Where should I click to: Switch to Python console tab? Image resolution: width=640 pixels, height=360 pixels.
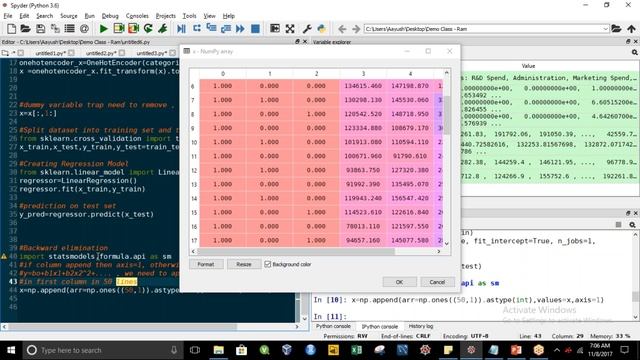point(333,326)
